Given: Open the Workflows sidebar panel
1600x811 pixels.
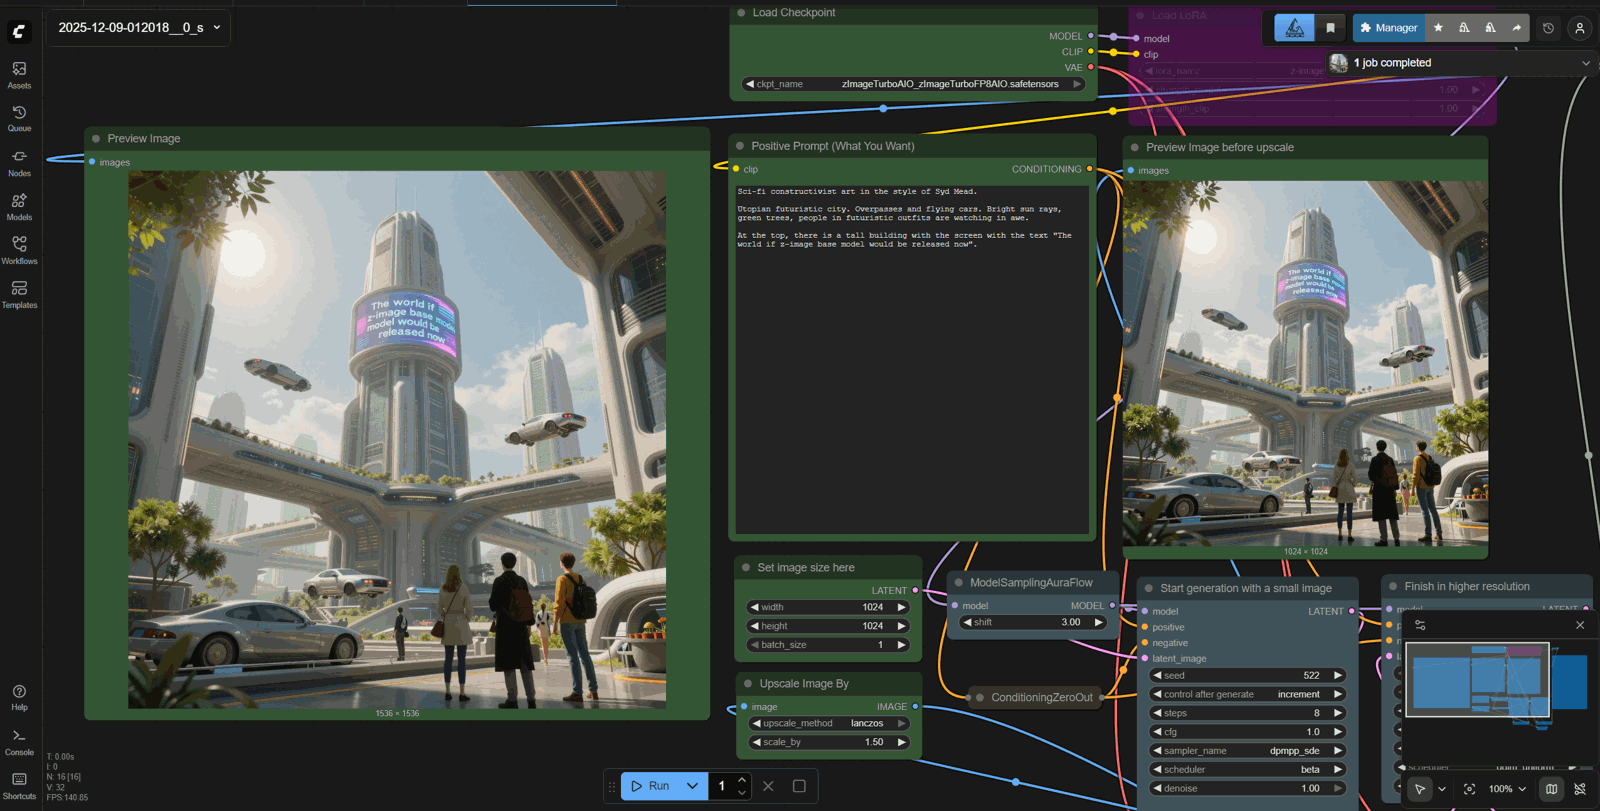Looking at the screenshot, I should pos(19,250).
